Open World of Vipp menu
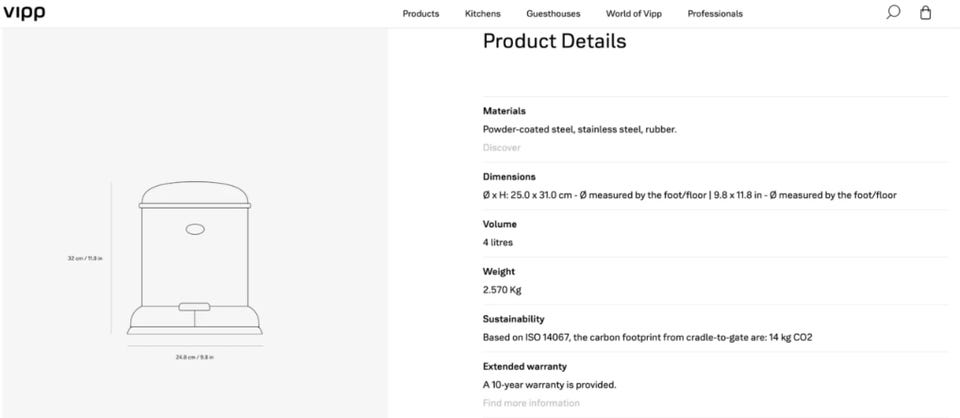The width and height of the screenshot is (960, 418). pos(633,14)
